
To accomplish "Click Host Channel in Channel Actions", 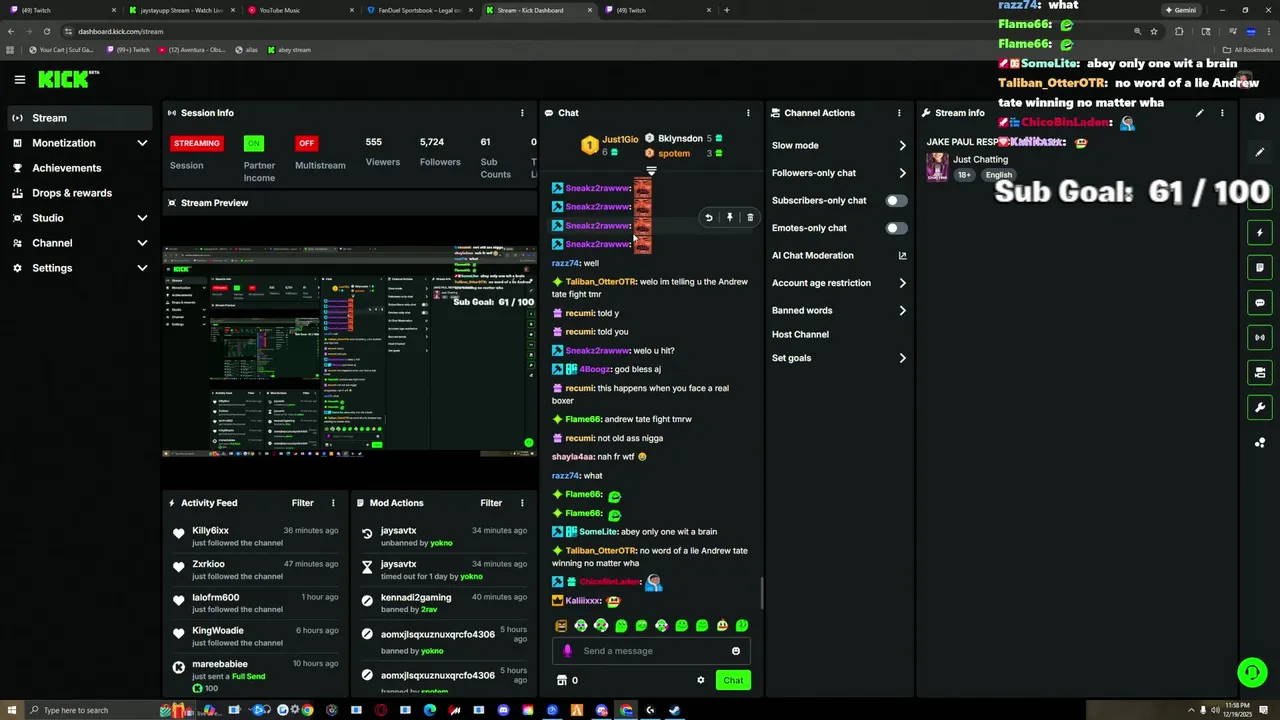I will pos(800,334).
